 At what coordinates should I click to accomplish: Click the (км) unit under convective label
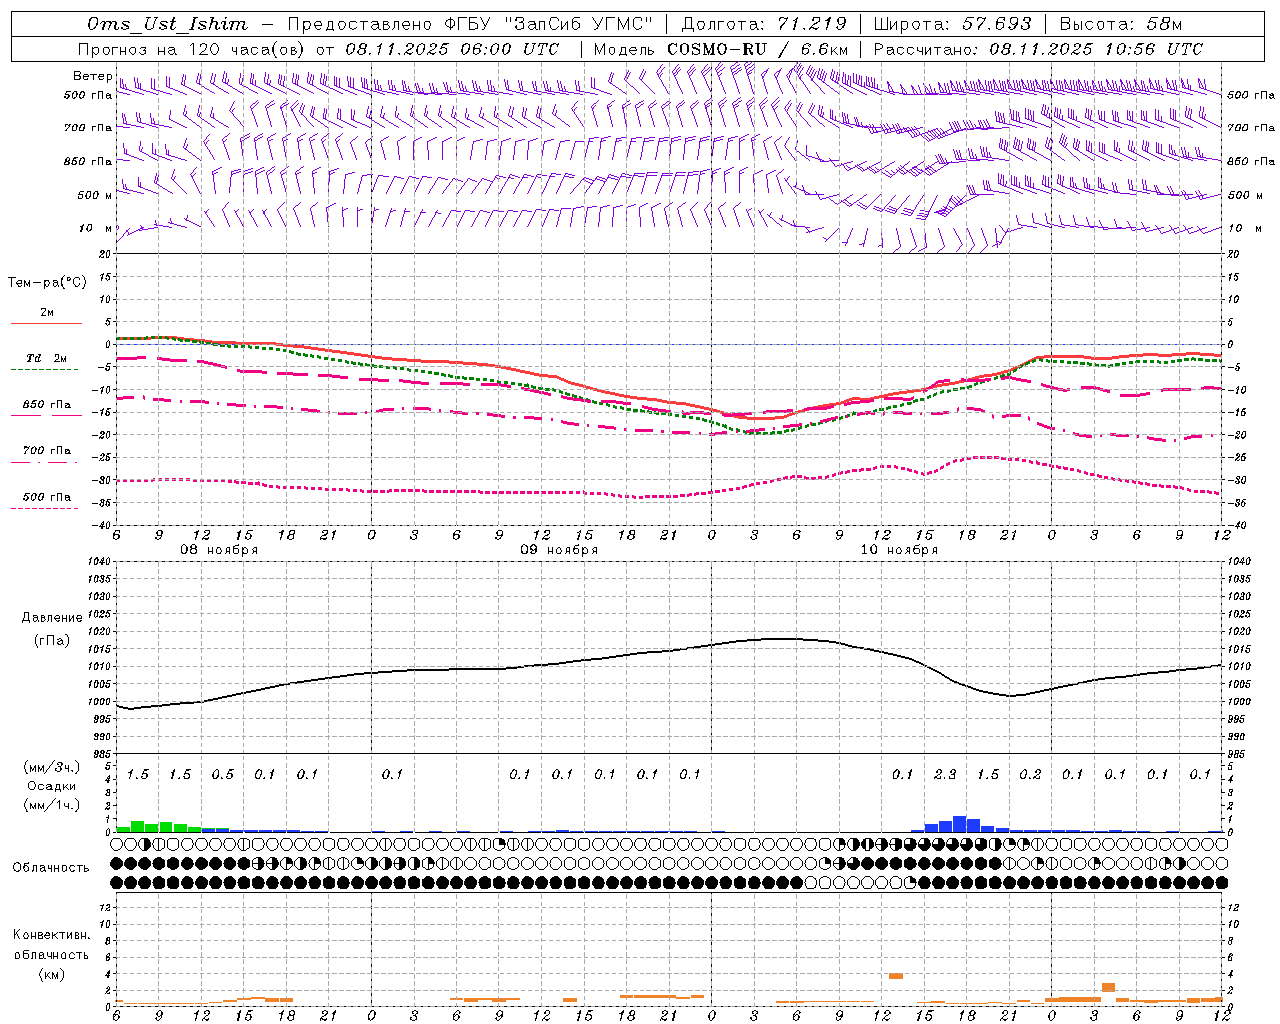click(51, 974)
